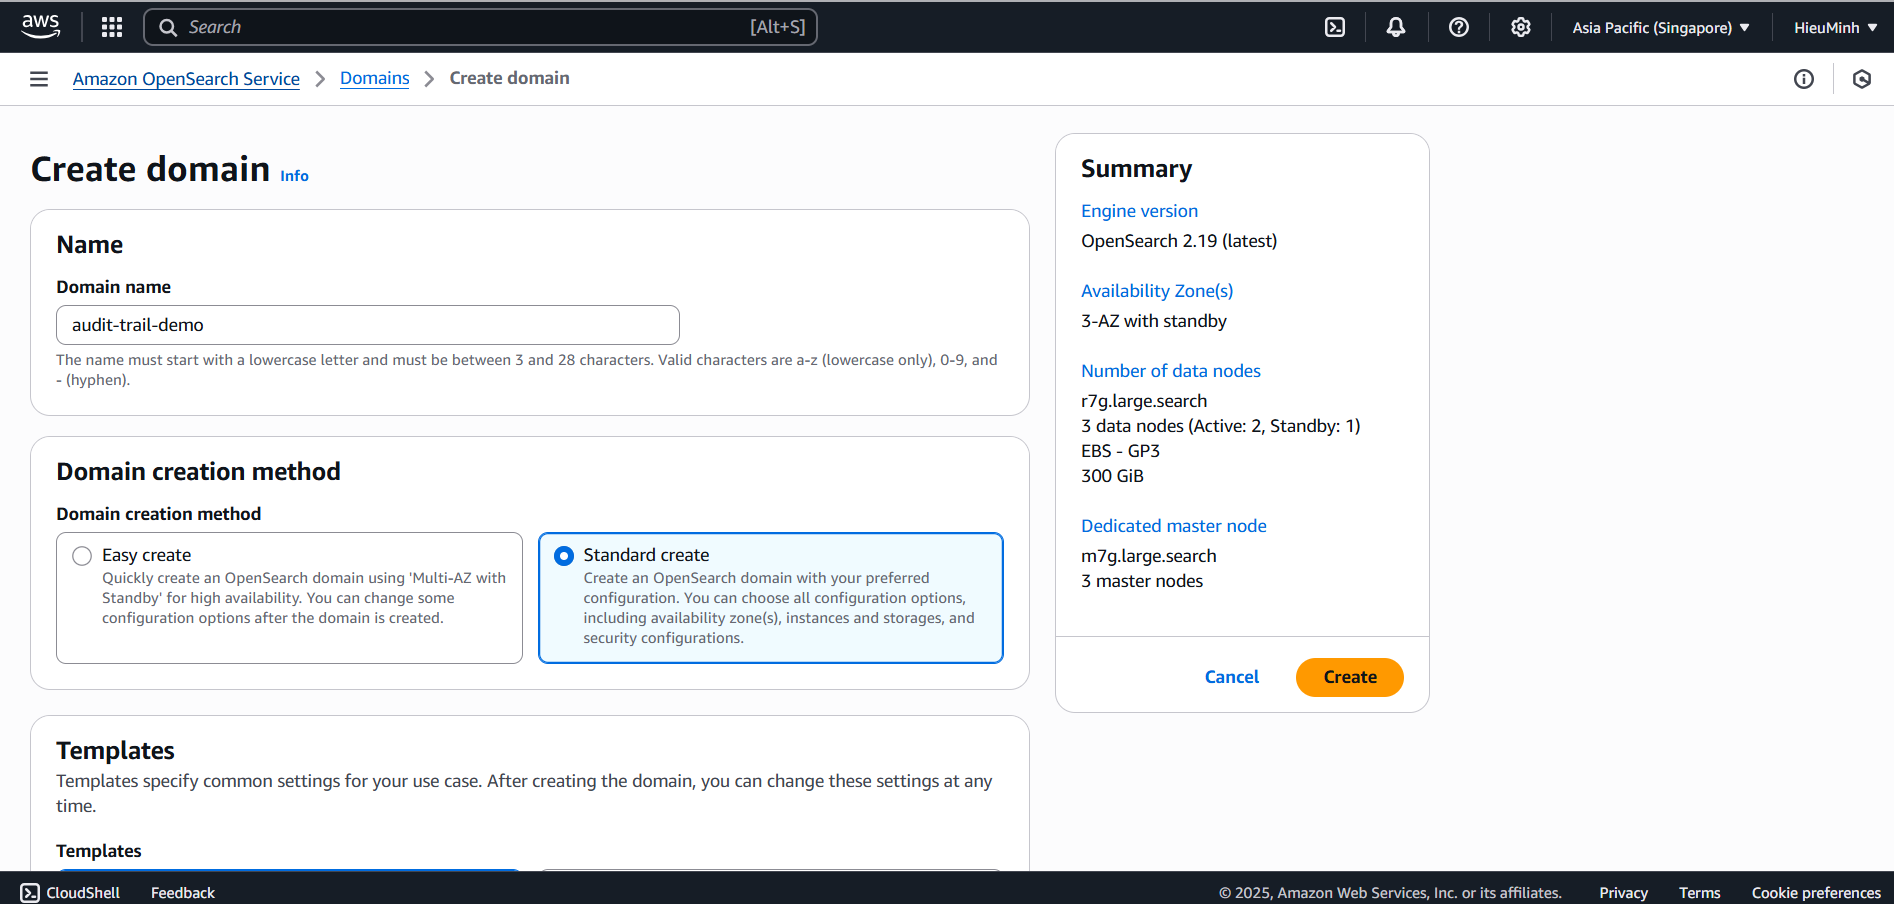Viewport: 1894px width, 904px height.
Task: Click the 'Create domain' breadcrumb text
Action: point(509,78)
